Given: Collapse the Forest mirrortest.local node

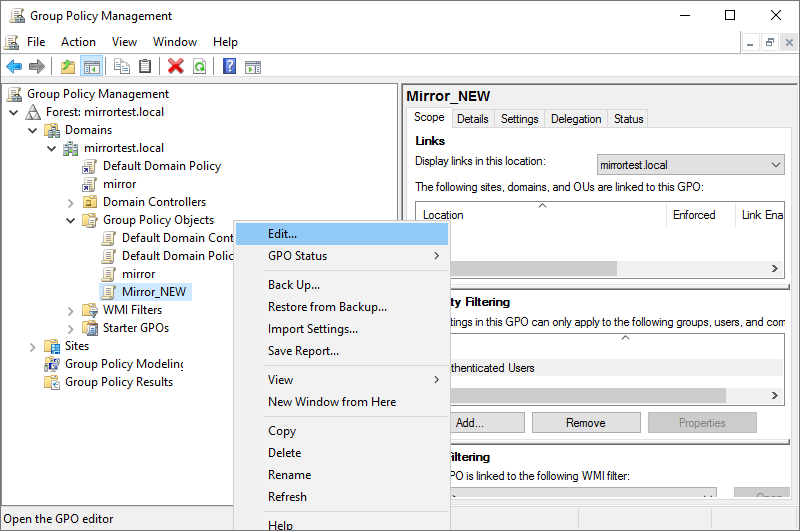Looking at the screenshot, I should pos(14,112).
